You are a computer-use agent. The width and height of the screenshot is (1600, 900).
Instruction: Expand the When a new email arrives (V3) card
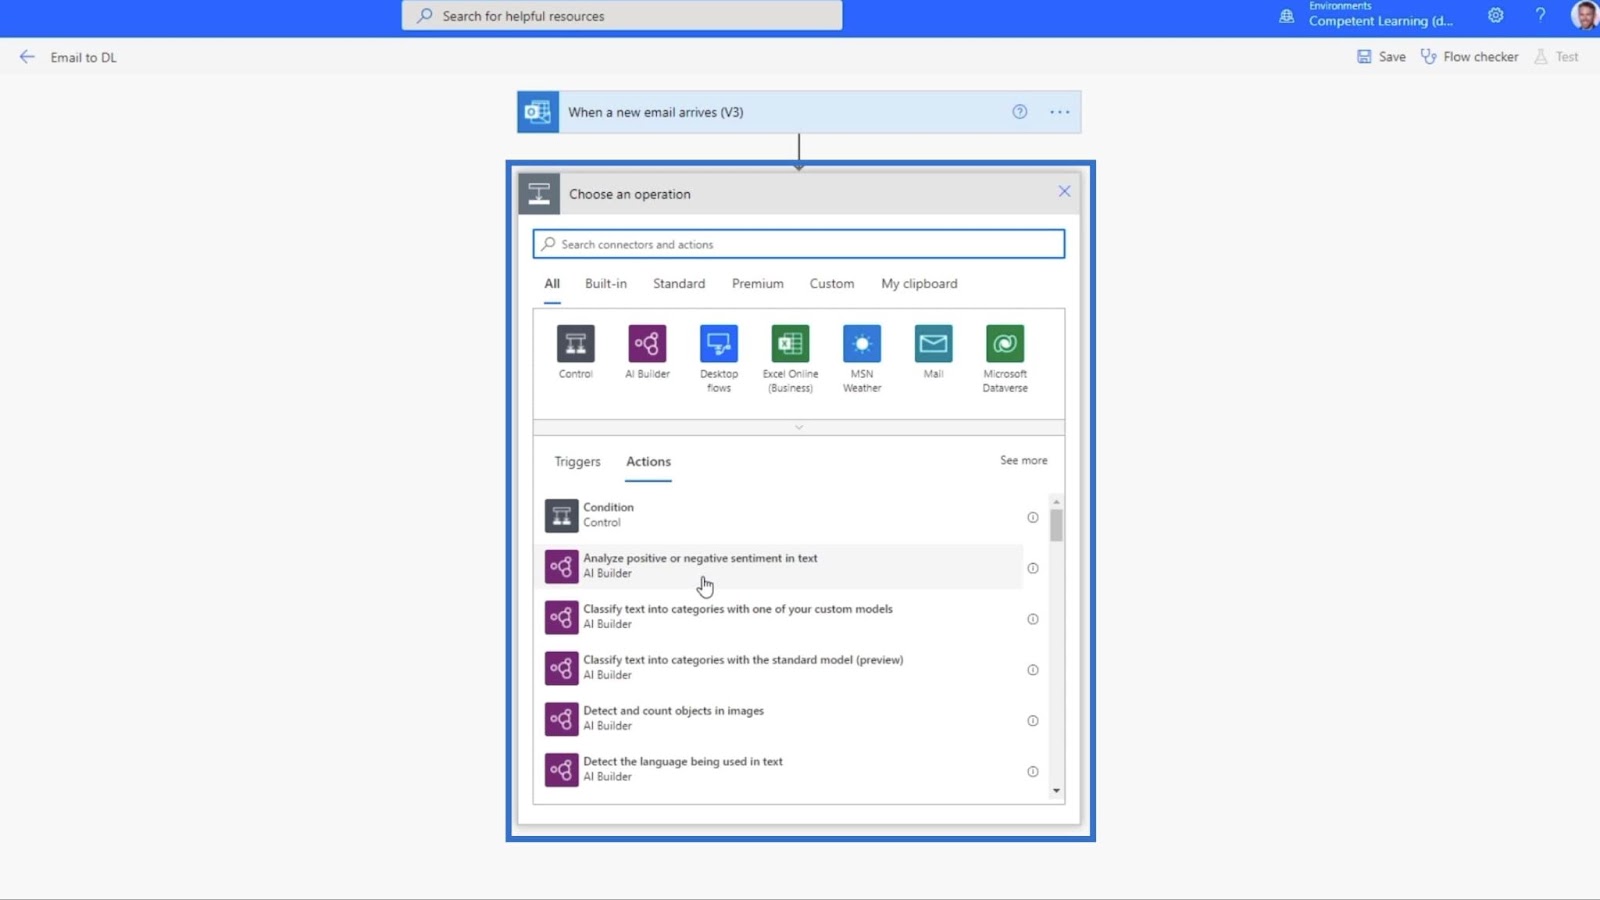tap(799, 112)
